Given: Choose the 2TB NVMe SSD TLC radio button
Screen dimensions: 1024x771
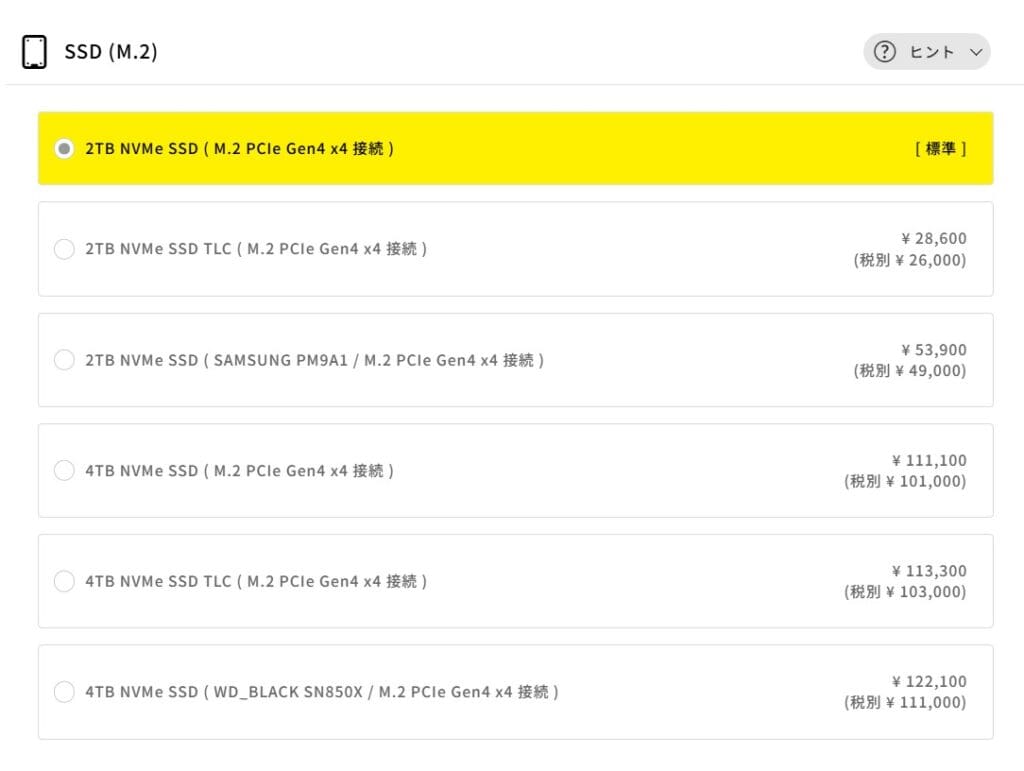Looking at the screenshot, I should (64, 249).
